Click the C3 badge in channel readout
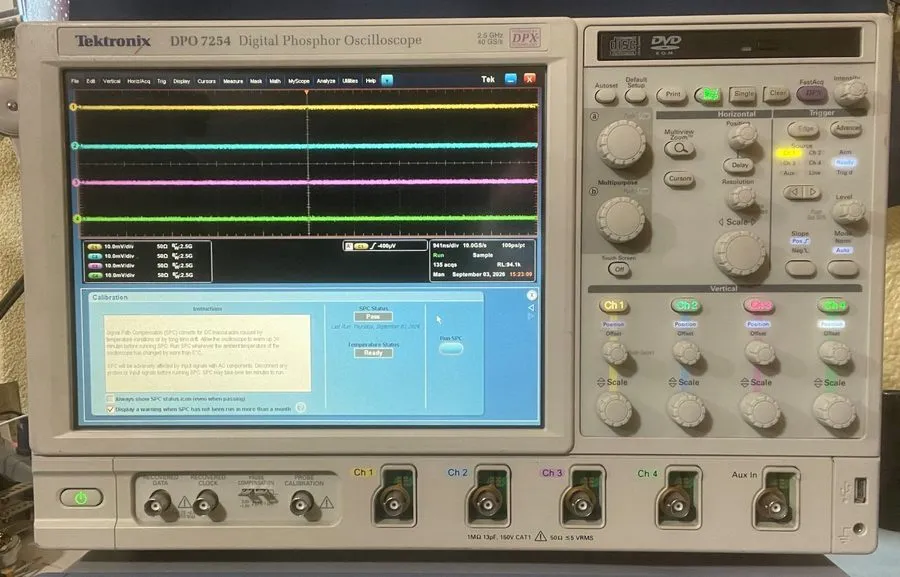 click(95, 266)
